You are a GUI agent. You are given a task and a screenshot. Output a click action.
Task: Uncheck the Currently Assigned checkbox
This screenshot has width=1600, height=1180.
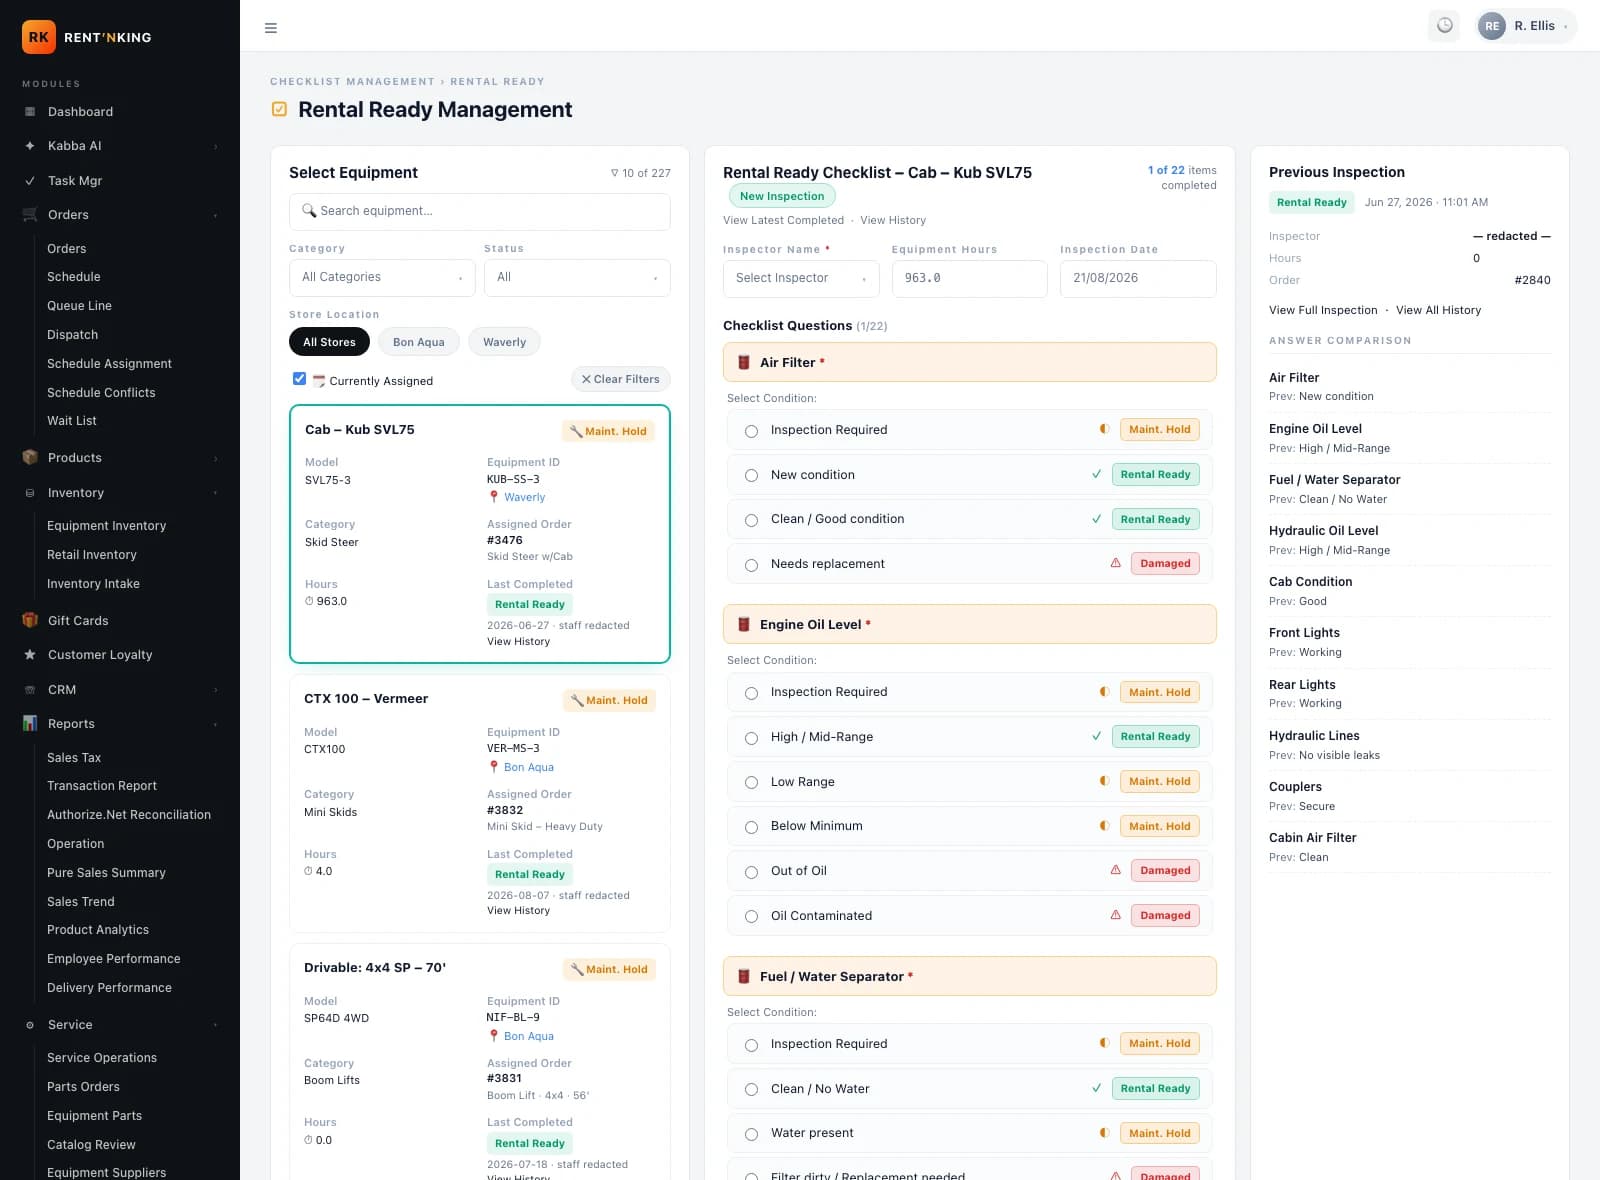tap(299, 379)
